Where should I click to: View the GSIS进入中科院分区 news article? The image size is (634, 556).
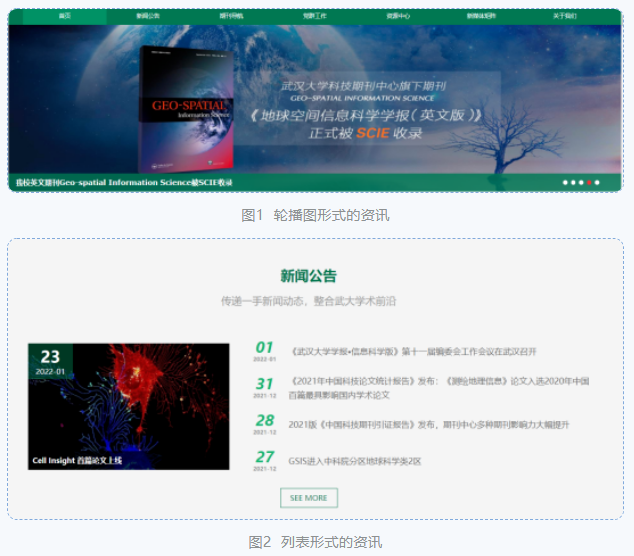coord(354,461)
